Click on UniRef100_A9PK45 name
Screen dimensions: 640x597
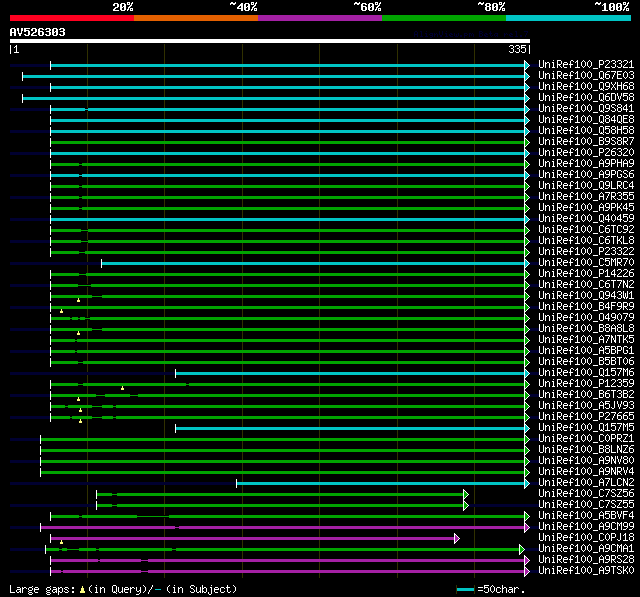tap(586, 208)
